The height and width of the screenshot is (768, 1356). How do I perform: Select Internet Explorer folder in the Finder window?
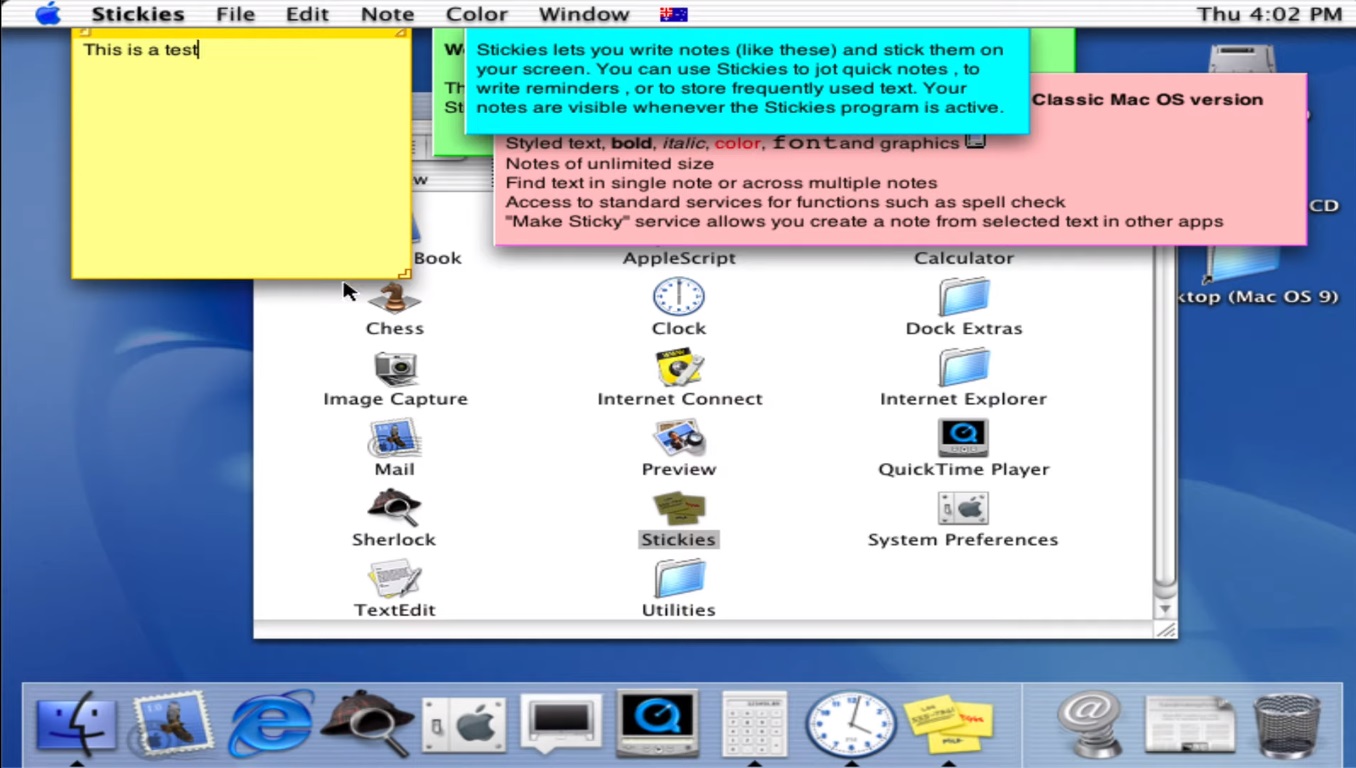964,368
